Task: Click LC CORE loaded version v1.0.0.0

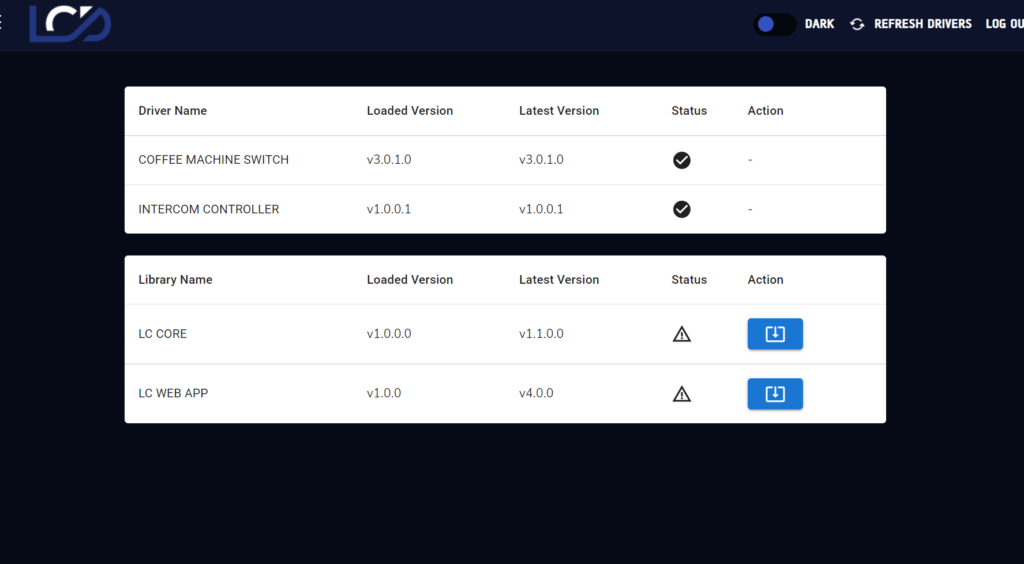Action: point(389,334)
